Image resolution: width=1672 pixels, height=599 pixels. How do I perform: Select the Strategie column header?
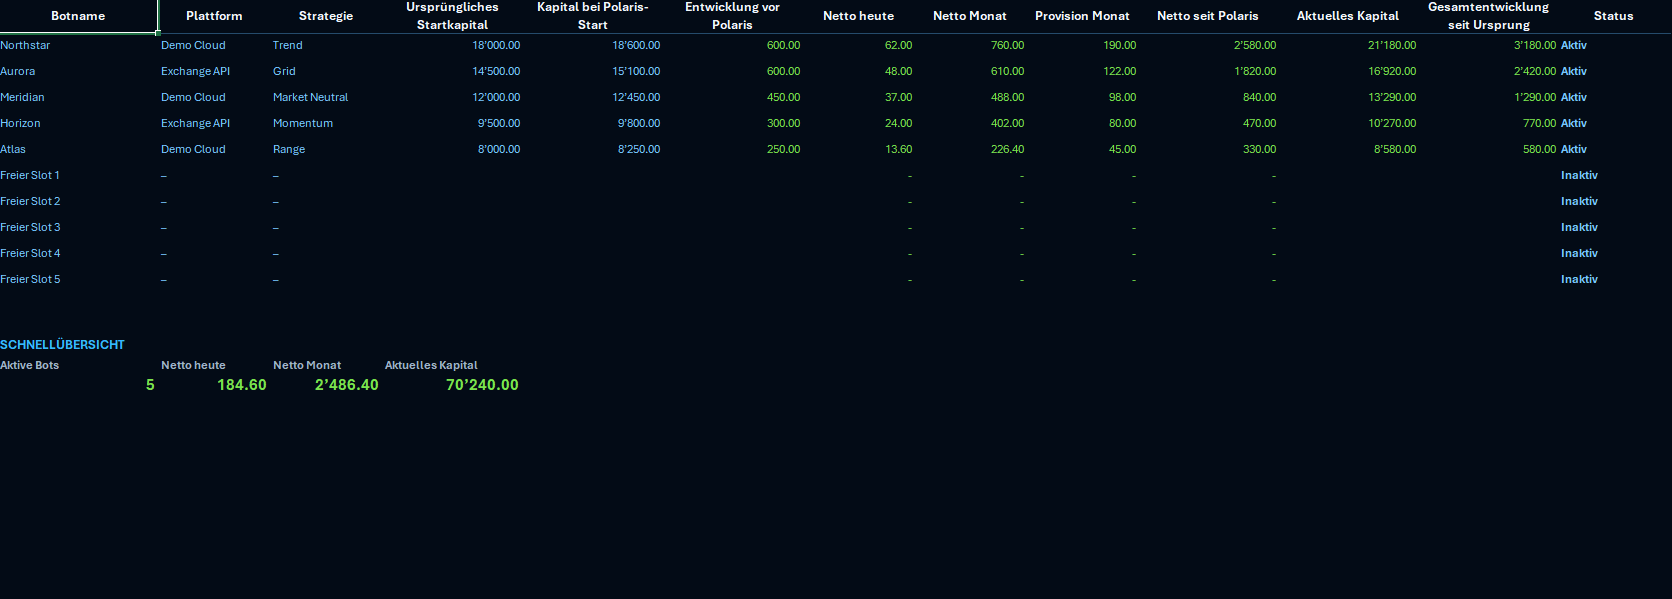pyautogui.click(x=326, y=16)
